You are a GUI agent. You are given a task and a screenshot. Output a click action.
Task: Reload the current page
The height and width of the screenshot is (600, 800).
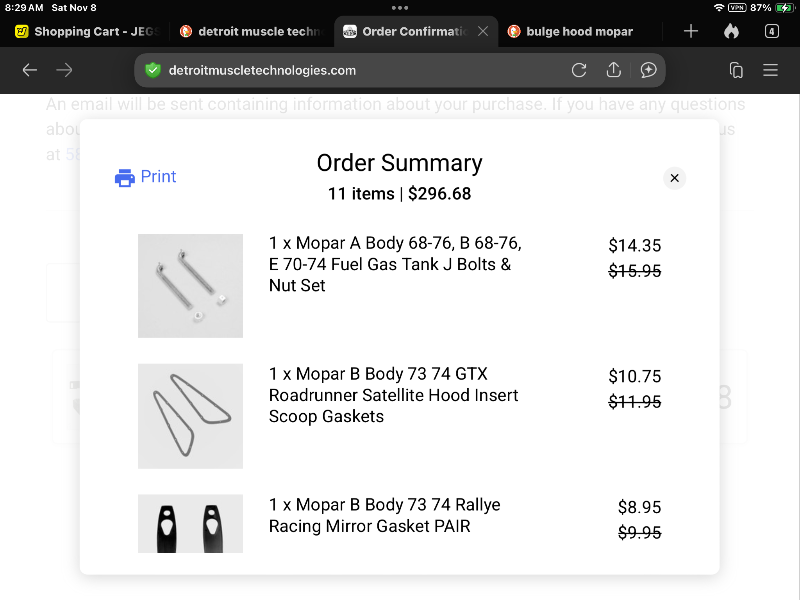pos(579,70)
